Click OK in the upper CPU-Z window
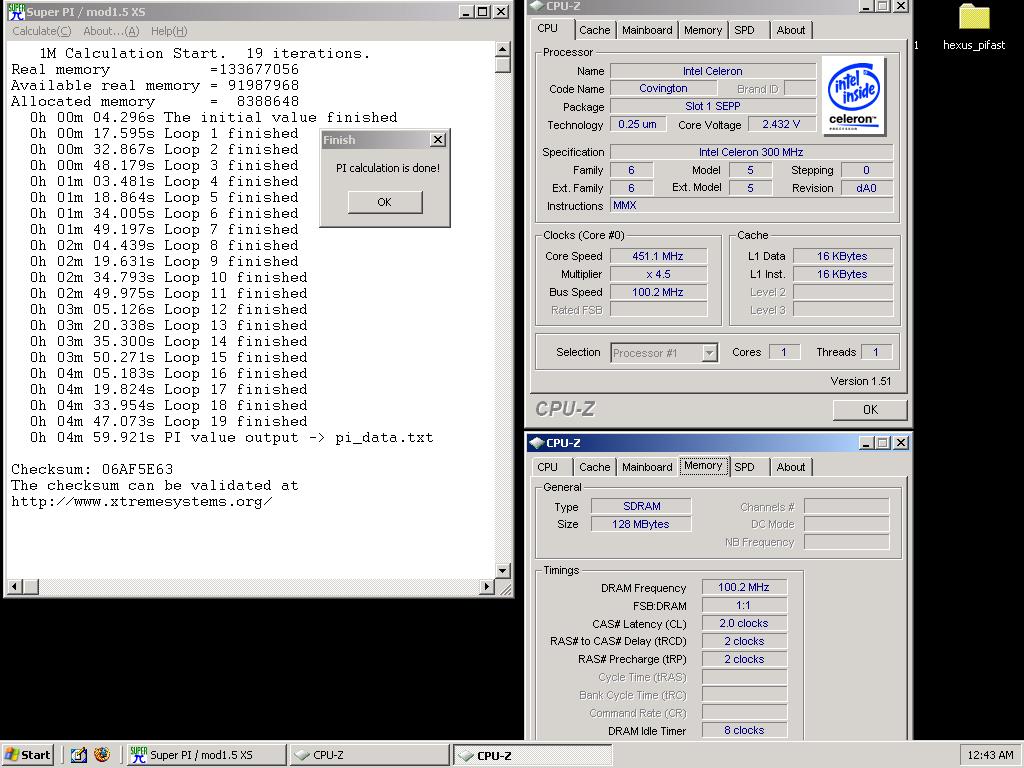The image size is (1024, 768). coord(870,409)
